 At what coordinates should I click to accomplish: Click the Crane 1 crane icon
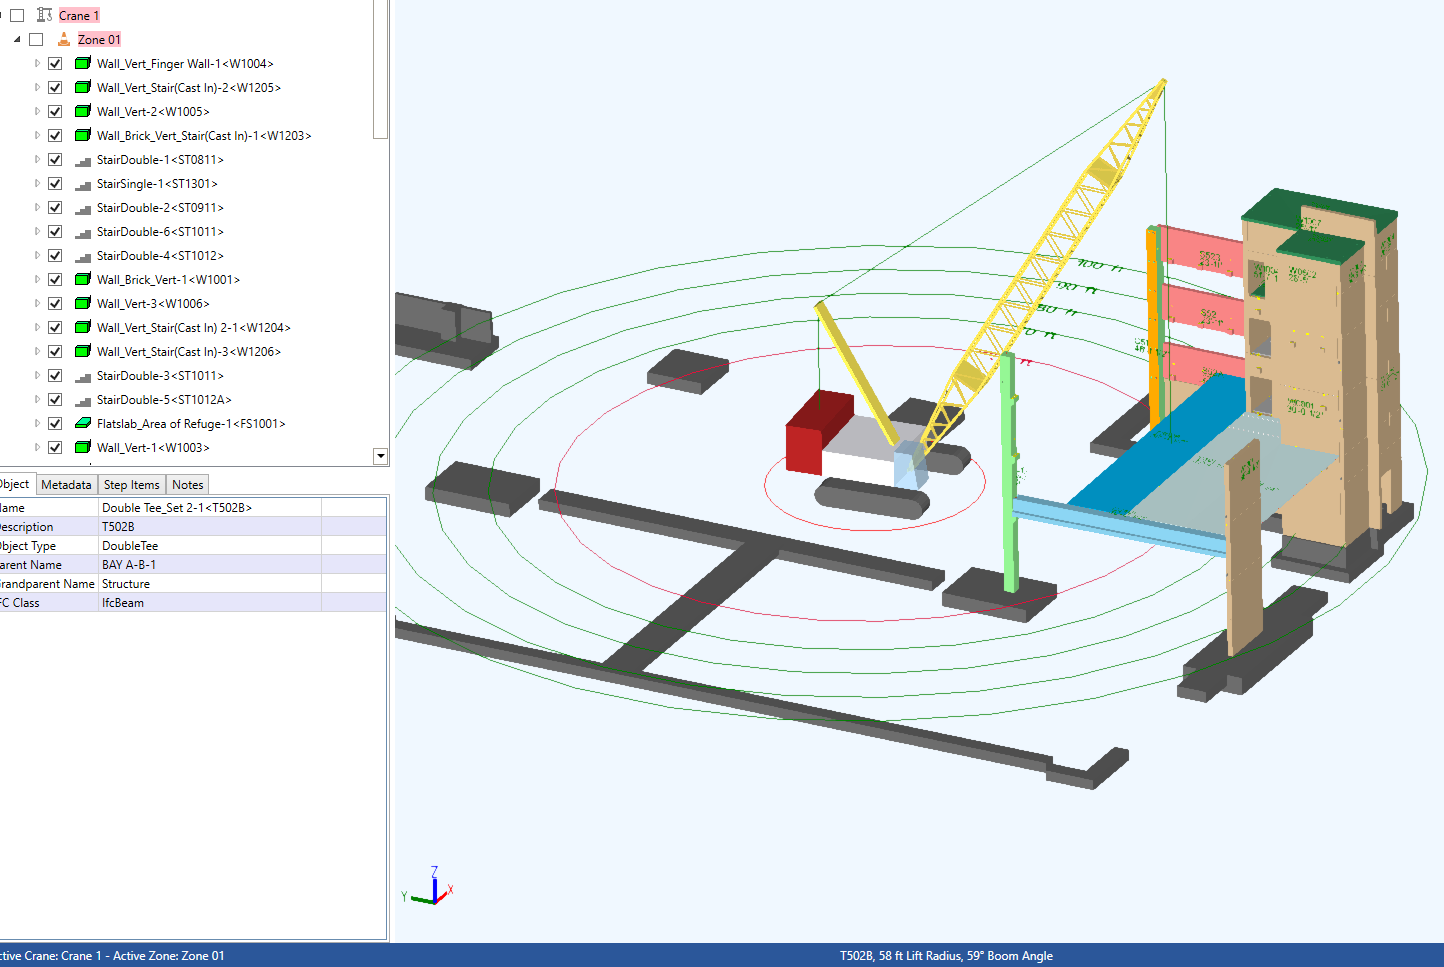(x=44, y=15)
